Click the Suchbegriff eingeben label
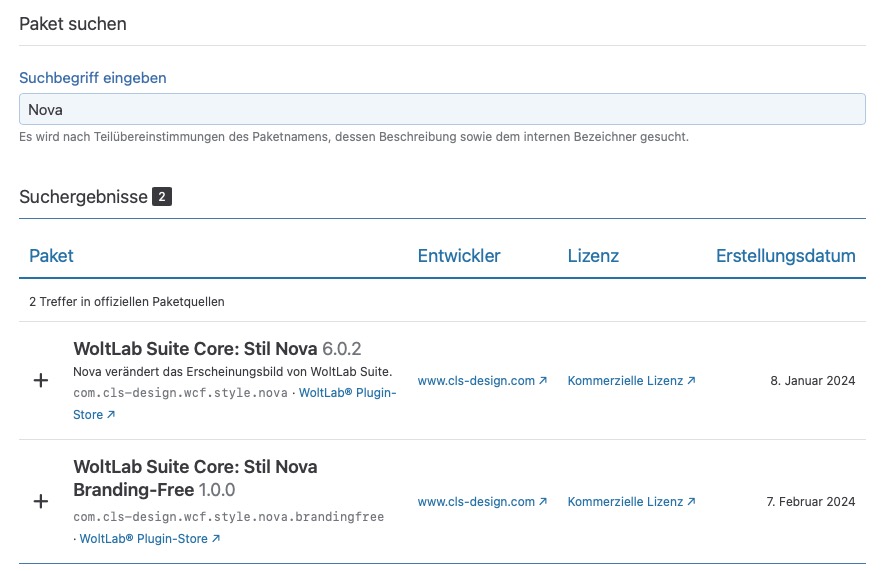 [x=93, y=77]
